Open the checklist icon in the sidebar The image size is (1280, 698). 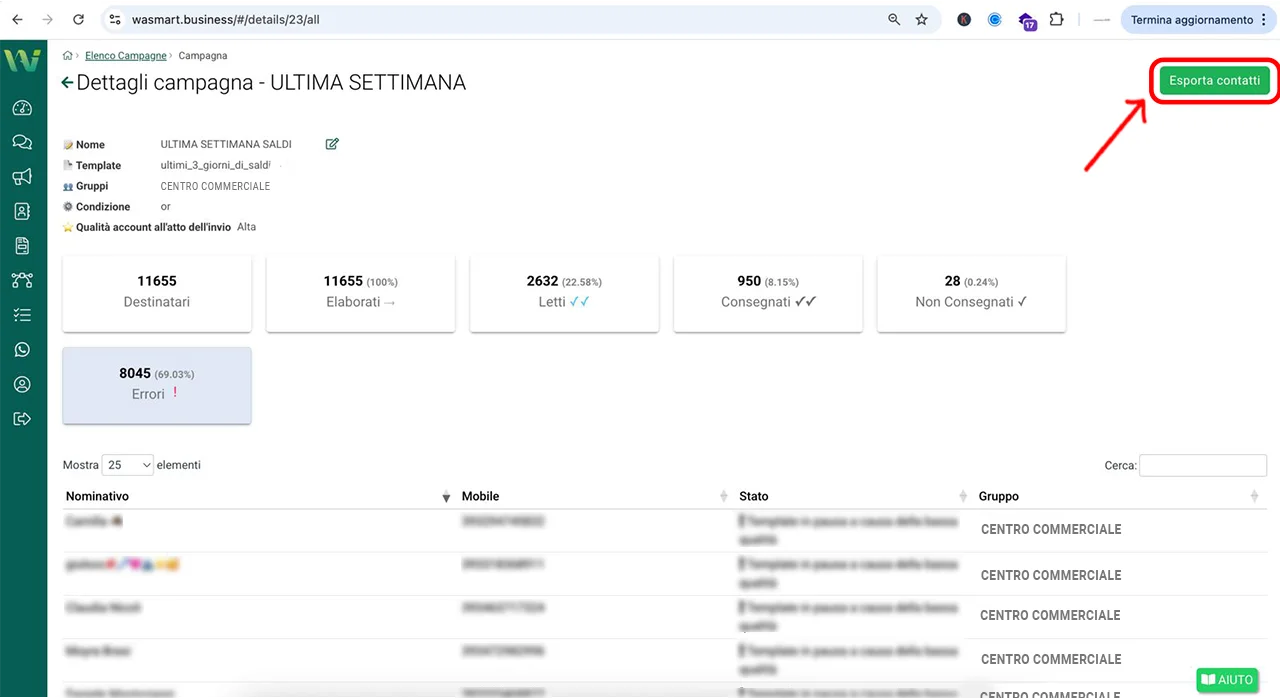23,314
